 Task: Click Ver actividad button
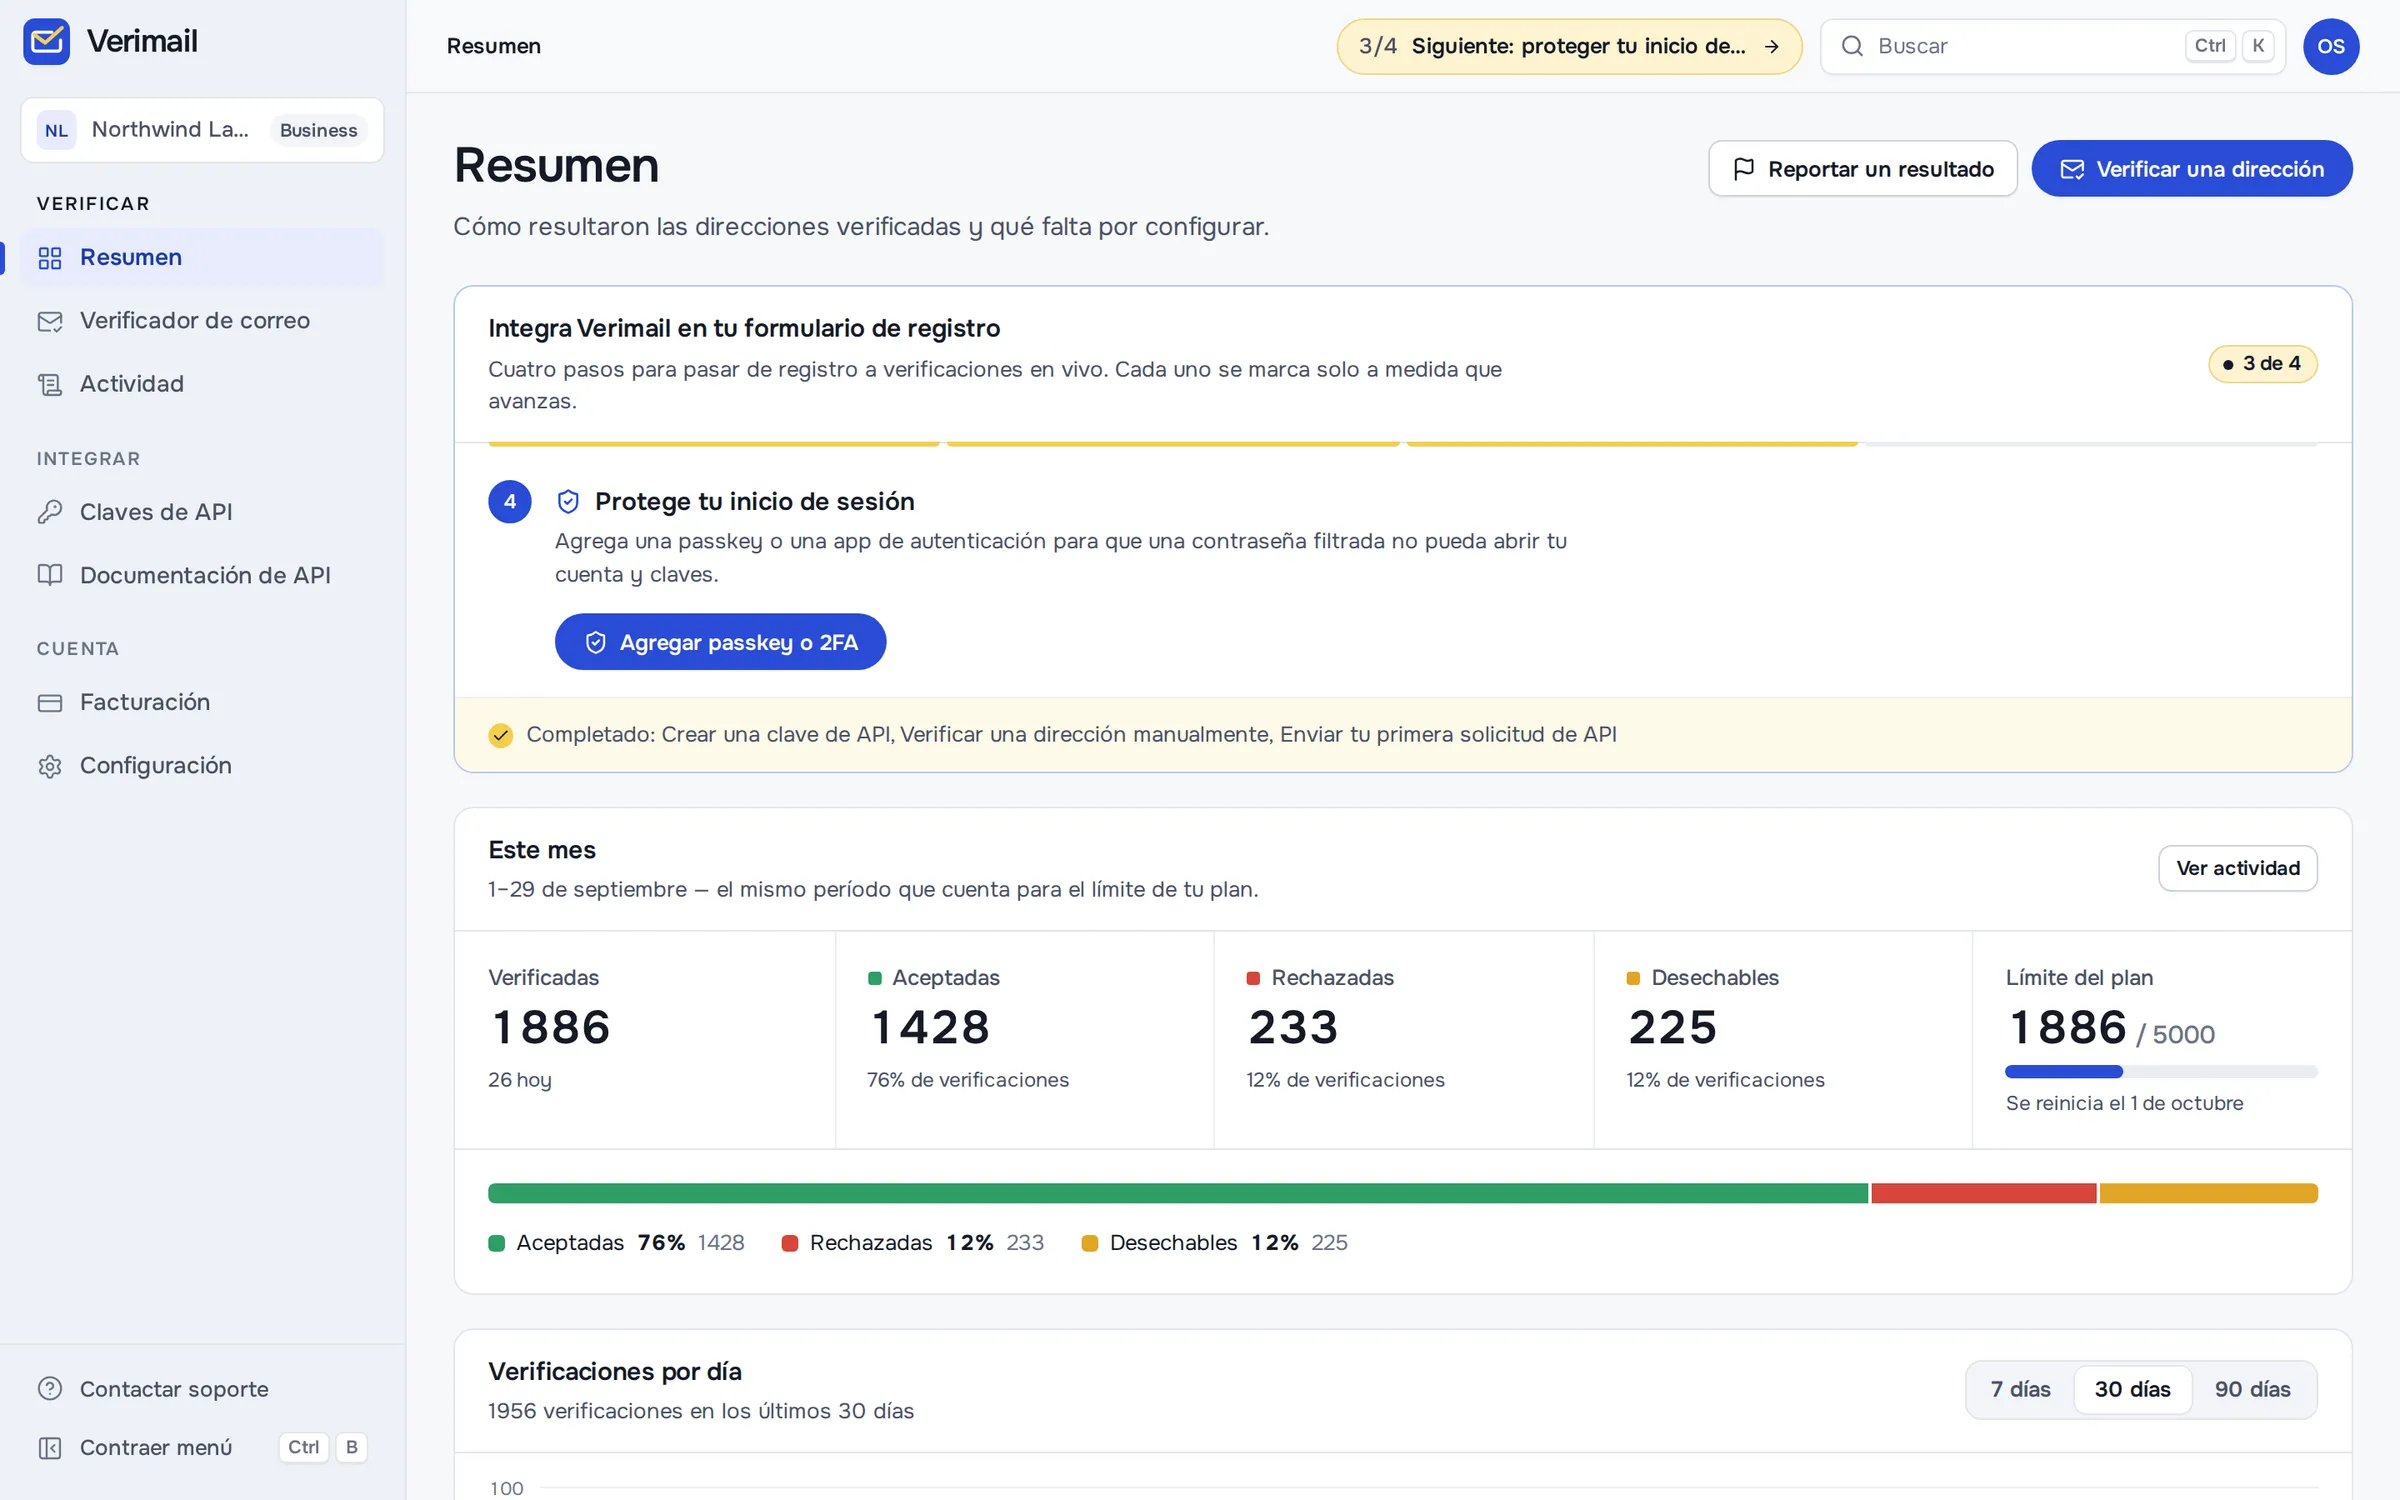click(2238, 868)
